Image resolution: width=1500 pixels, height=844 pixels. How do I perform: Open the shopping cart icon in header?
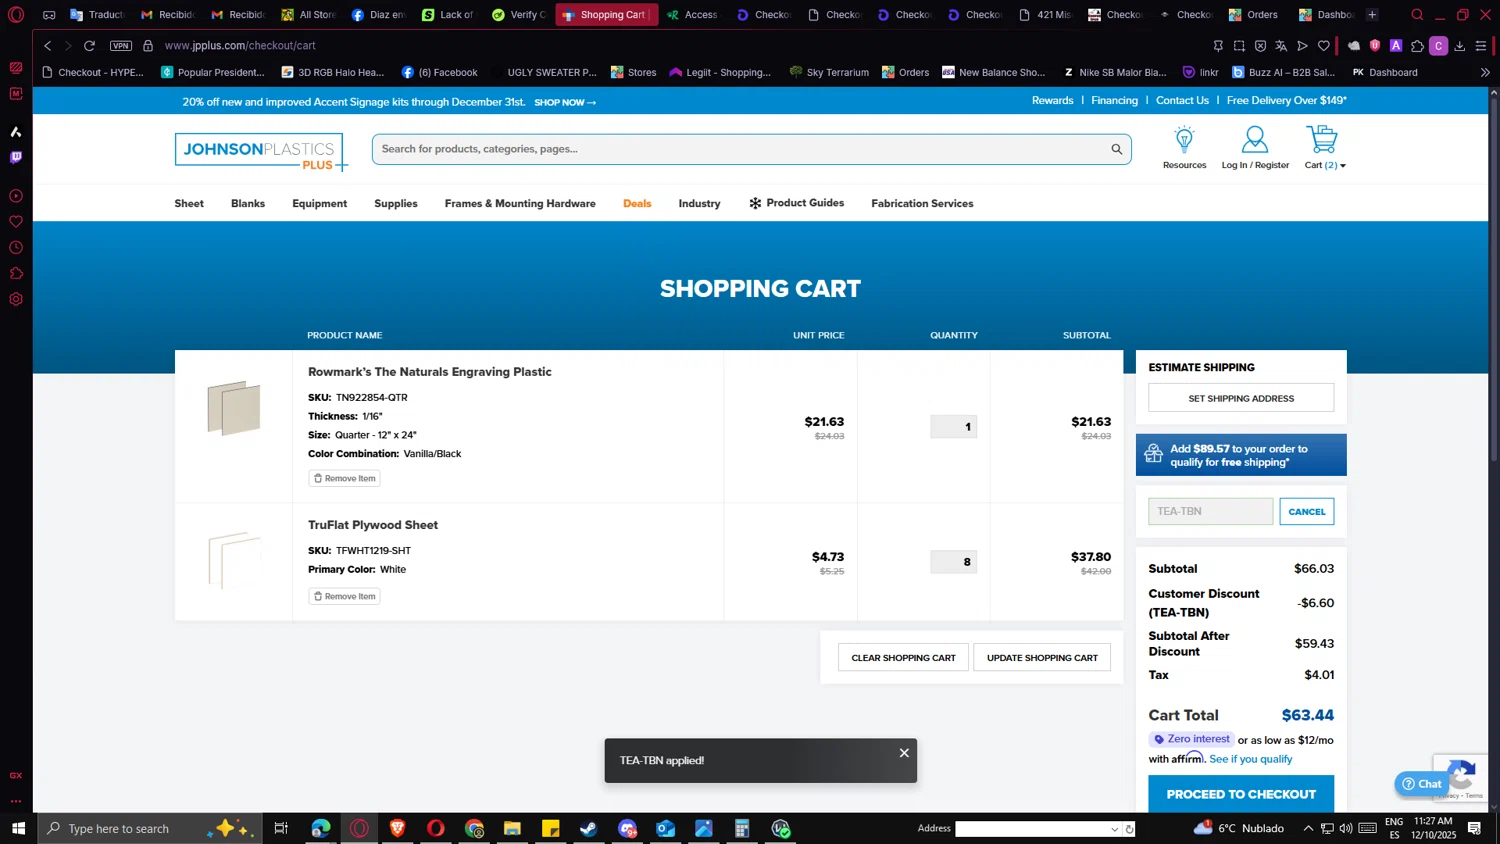pos(1322,139)
